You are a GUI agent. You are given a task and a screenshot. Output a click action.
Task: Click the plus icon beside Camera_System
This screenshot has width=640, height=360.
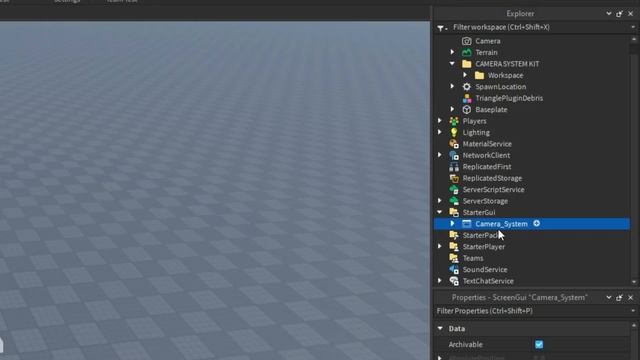click(537, 223)
